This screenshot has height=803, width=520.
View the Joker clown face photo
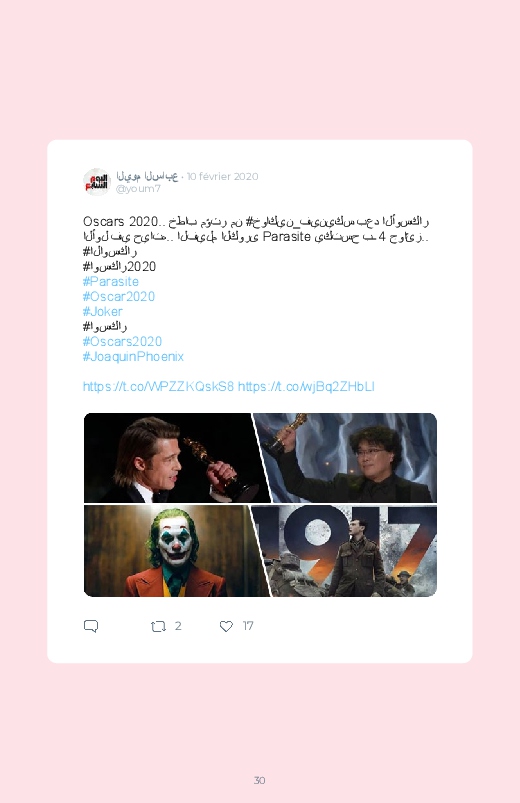(174, 551)
